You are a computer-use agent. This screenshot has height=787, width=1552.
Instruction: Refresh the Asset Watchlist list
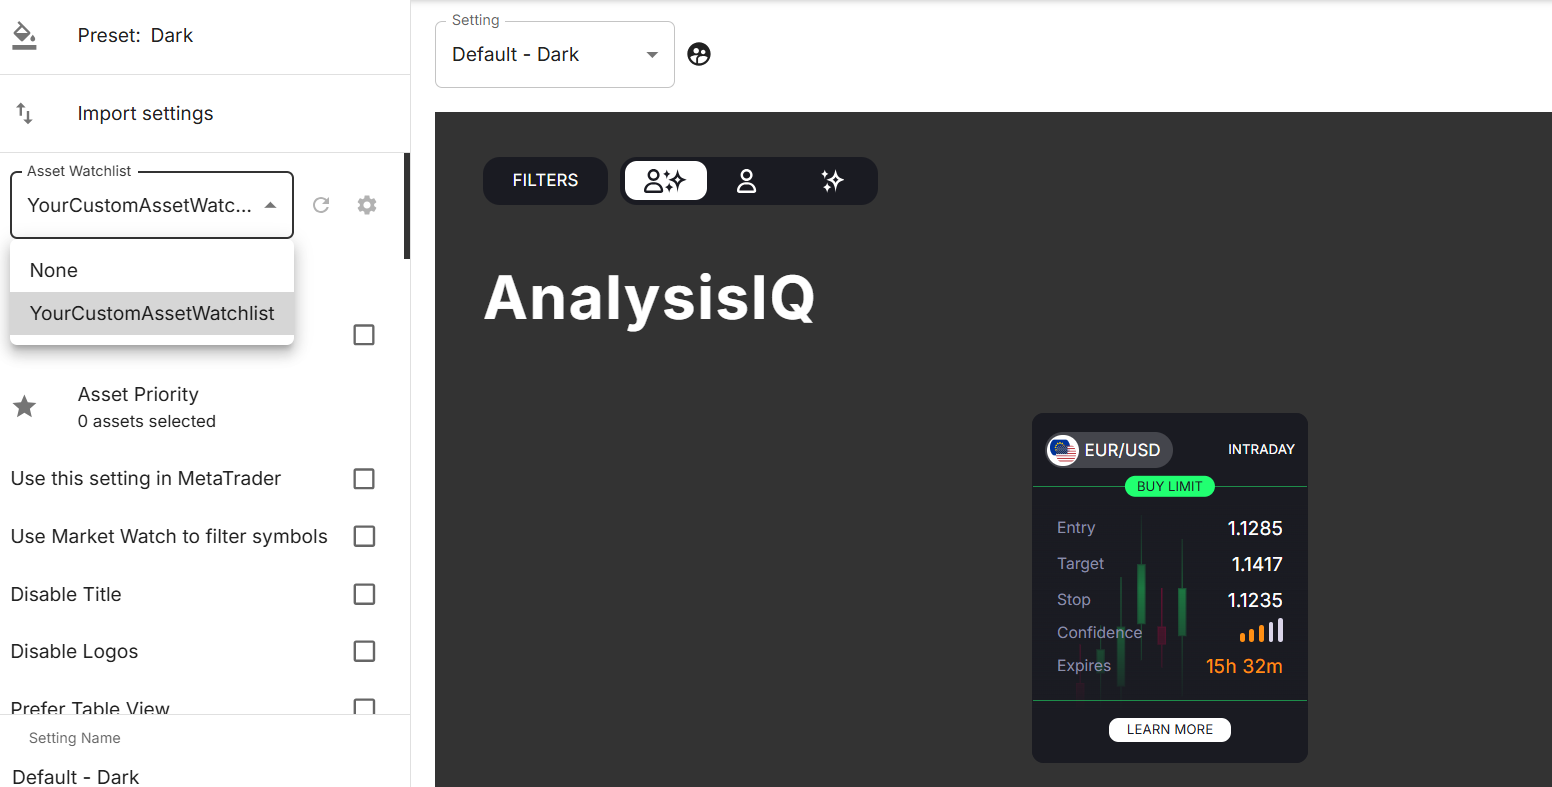[321, 205]
